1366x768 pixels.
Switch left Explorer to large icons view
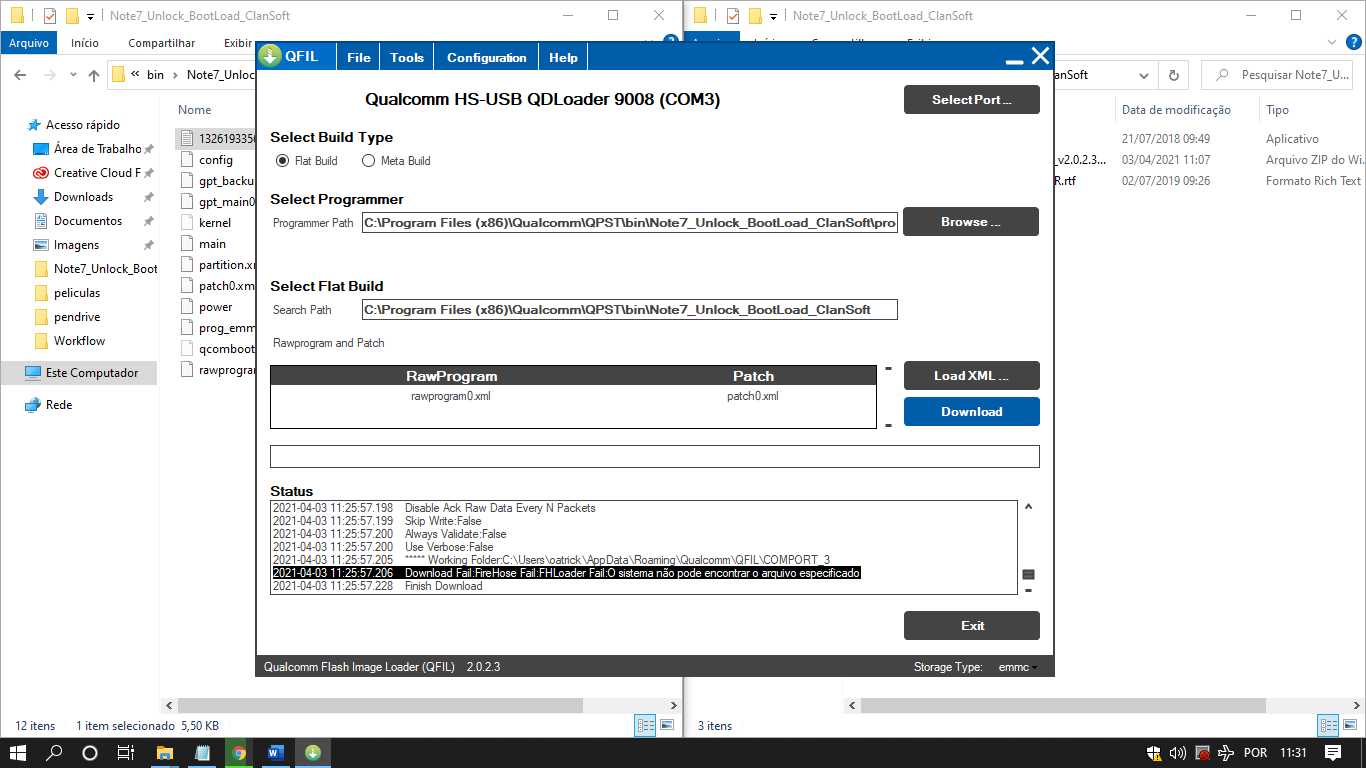click(666, 725)
